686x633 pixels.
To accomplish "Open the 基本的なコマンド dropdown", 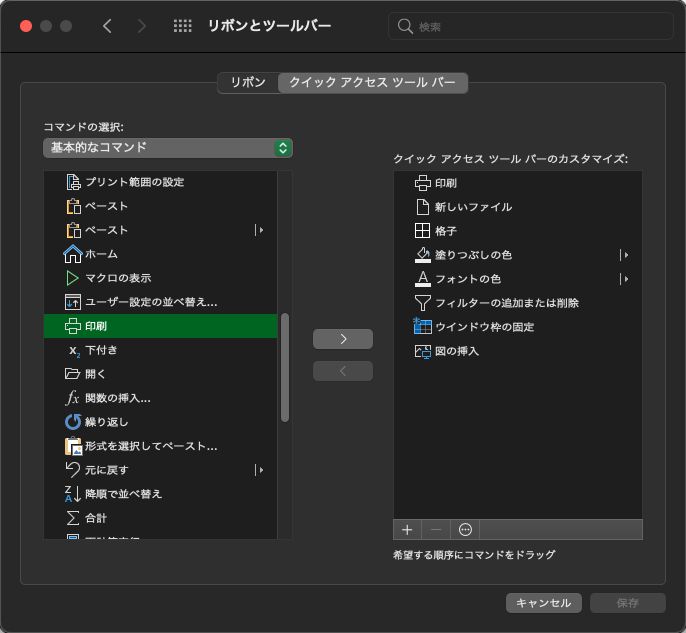I will pos(167,148).
